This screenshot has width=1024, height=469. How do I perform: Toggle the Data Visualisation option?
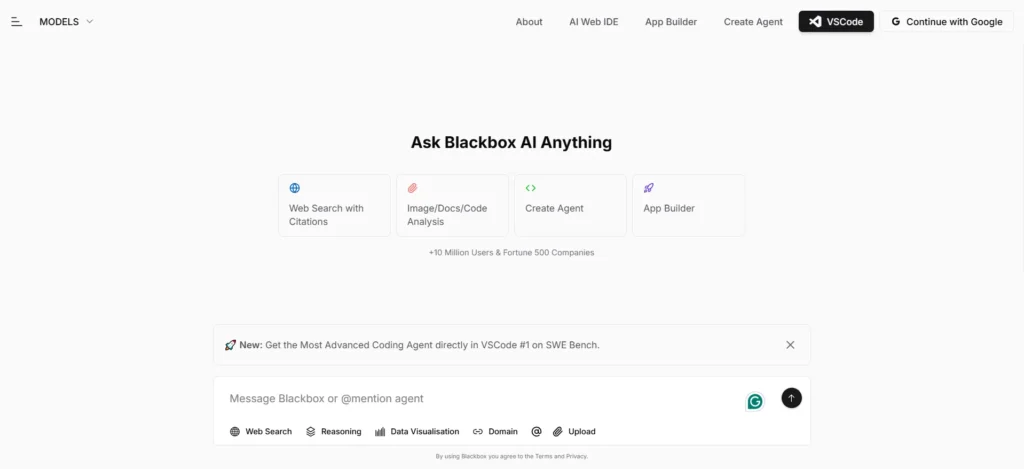coord(417,432)
